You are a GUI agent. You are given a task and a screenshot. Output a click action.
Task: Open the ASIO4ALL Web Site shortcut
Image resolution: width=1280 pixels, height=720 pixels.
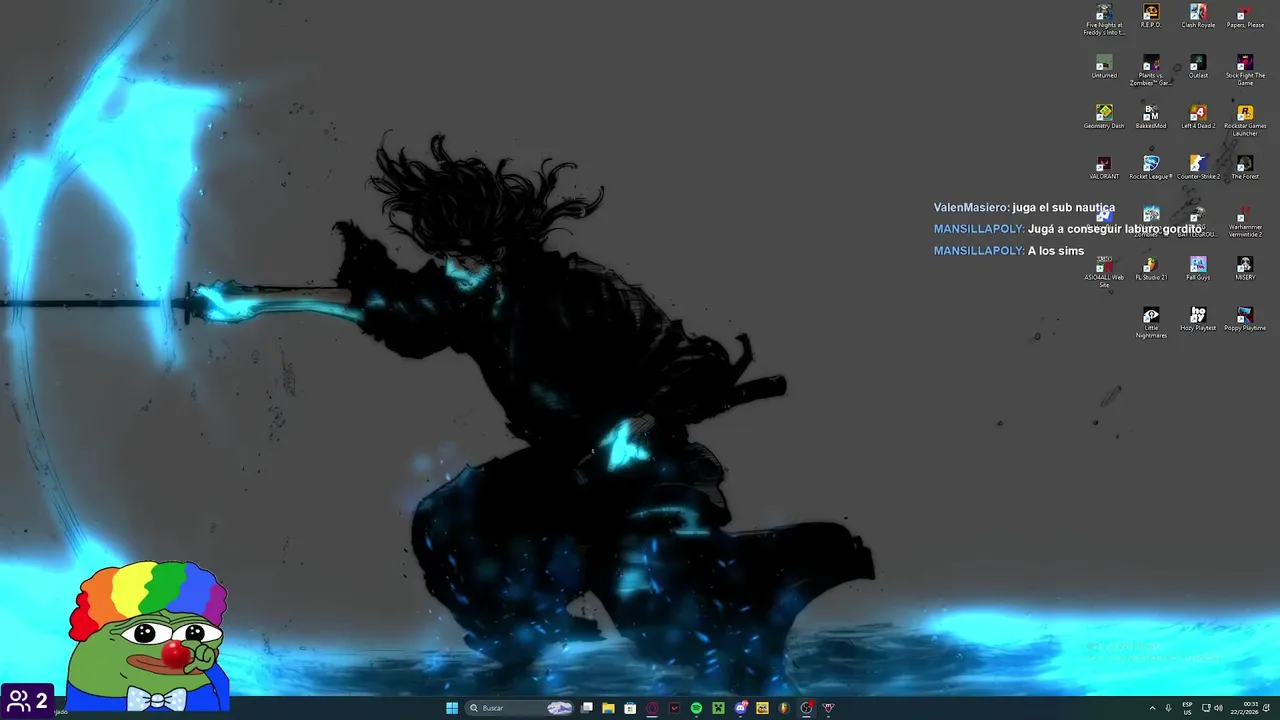click(1104, 272)
